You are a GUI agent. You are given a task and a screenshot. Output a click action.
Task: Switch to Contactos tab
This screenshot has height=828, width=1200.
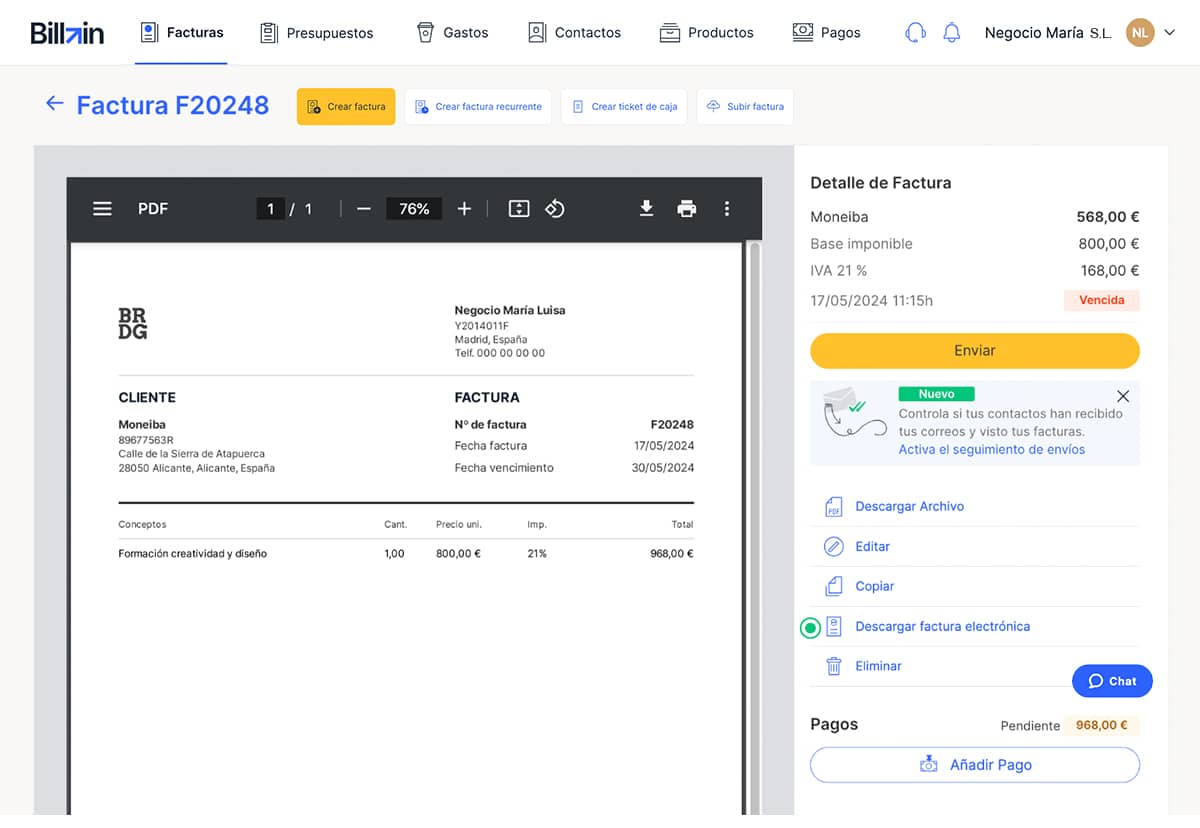(x=574, y=33)
